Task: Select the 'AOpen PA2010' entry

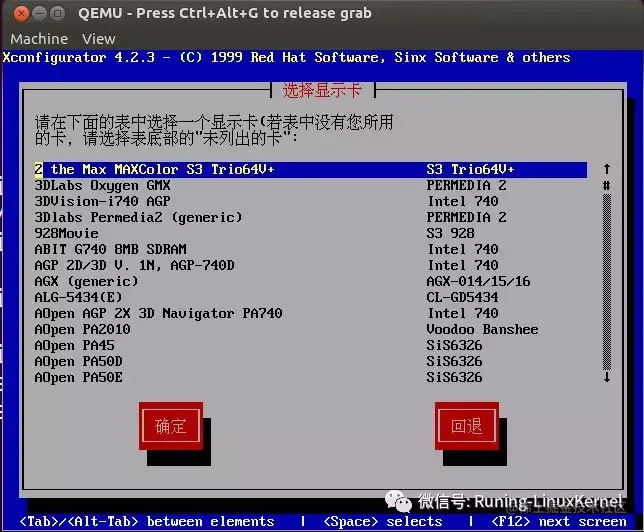Action: click(x=83, y=329)
